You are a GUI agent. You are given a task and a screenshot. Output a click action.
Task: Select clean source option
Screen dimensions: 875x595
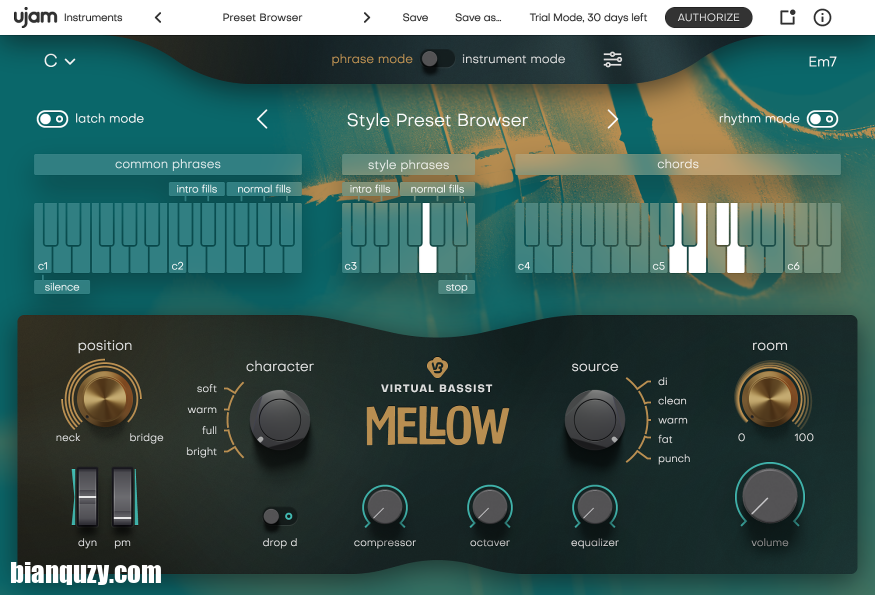(x=672, y=401)
